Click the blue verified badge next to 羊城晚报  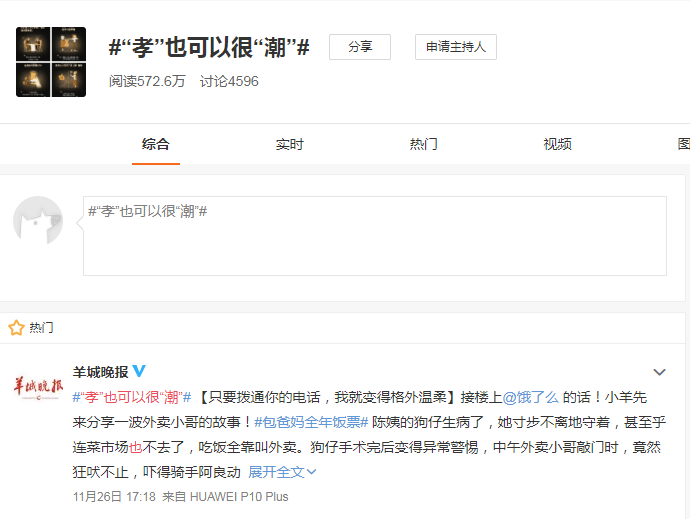140,372
